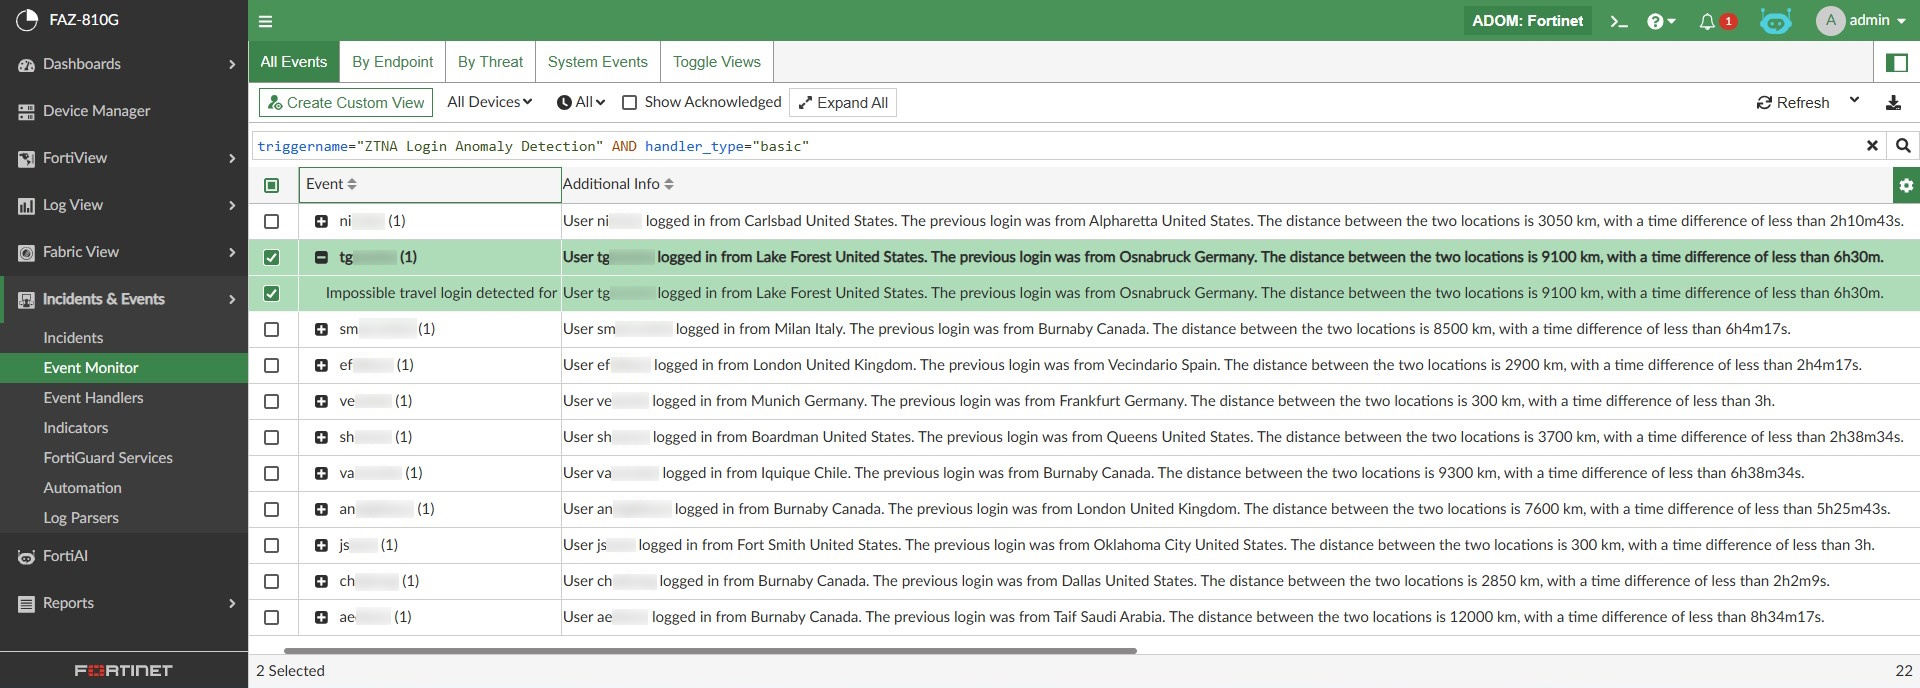The height and width of the screenshot is (688, 1920).
Task: Click the horizontal scrollbar under the table
Action: pyautogui.click(x=710, y=651)
